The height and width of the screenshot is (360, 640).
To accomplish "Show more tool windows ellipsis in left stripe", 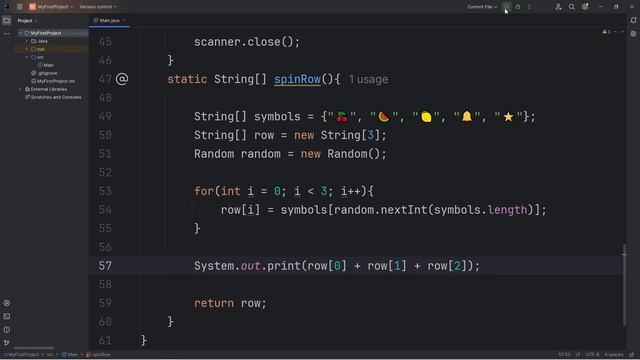I will point(7,33).
